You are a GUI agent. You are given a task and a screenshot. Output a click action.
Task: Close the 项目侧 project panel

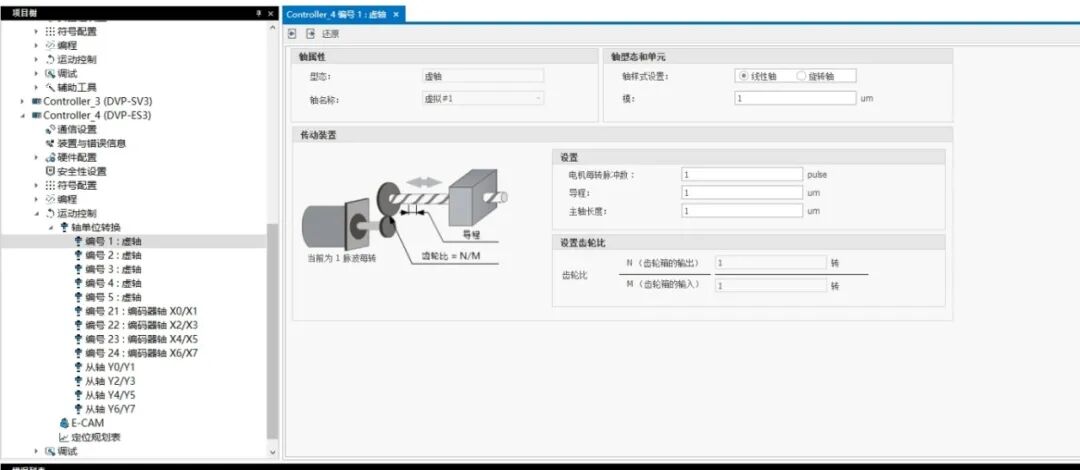(271, 14)
